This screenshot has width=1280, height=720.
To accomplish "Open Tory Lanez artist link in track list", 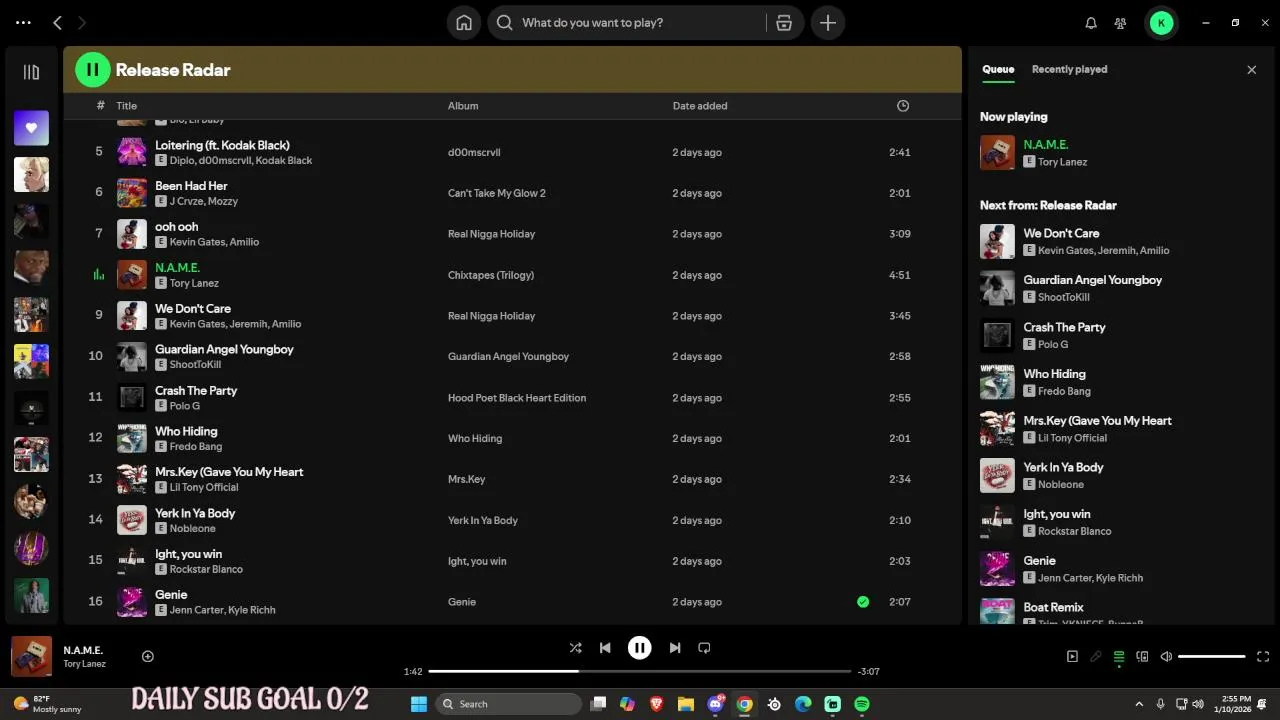I will pyautogui.click(x=194, y=283).
